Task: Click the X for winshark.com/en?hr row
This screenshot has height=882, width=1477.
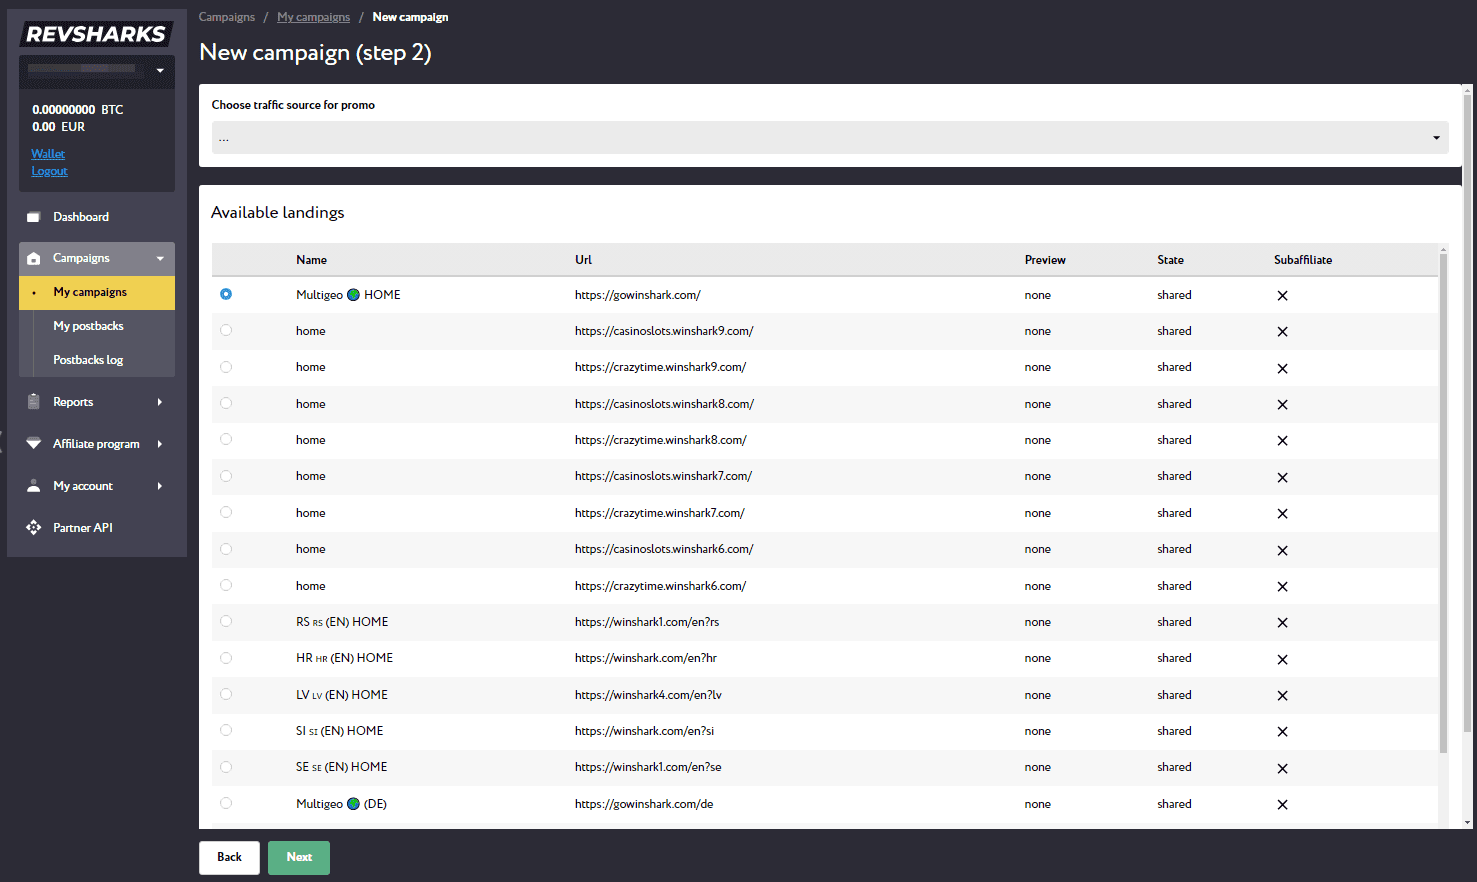Action: pos(1282,659)
